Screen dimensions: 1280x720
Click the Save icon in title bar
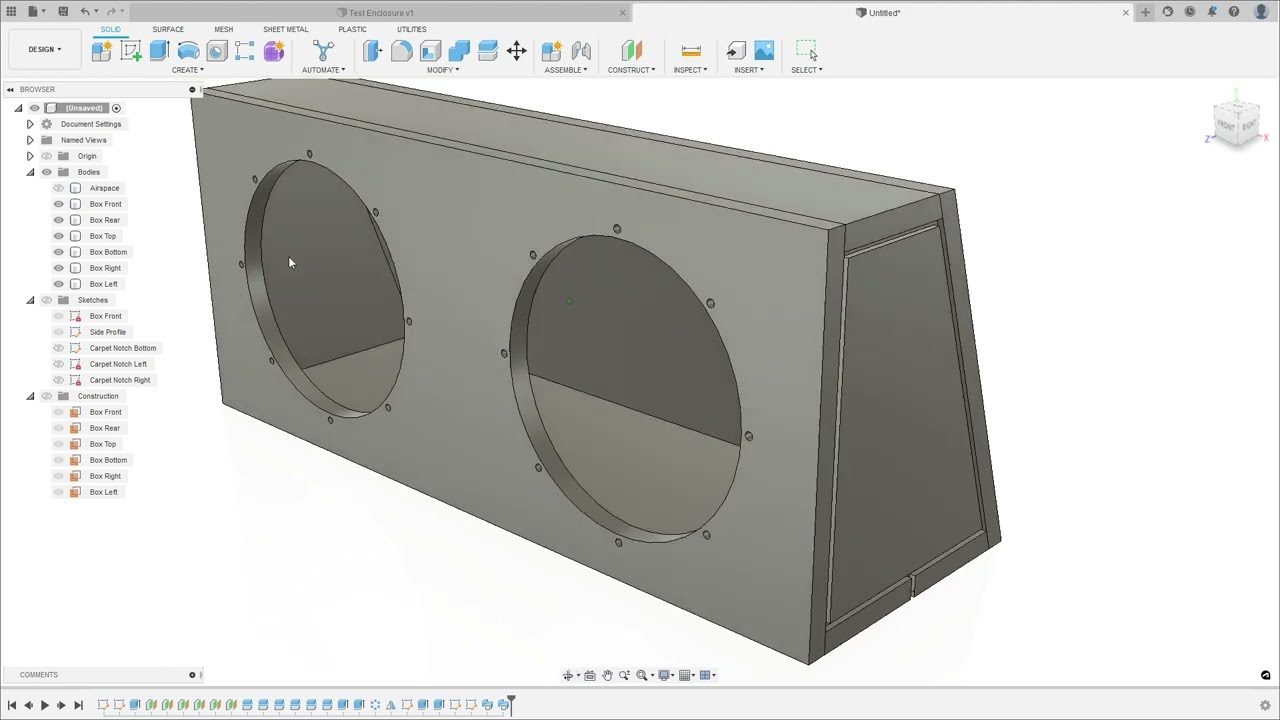(x=63, y=12)
